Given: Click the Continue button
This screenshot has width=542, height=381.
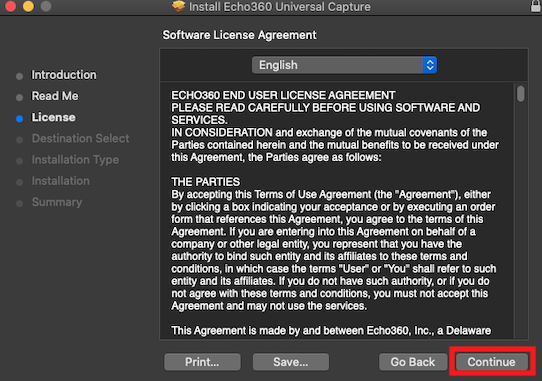Looking at the screenshot, I should (492, 362).
